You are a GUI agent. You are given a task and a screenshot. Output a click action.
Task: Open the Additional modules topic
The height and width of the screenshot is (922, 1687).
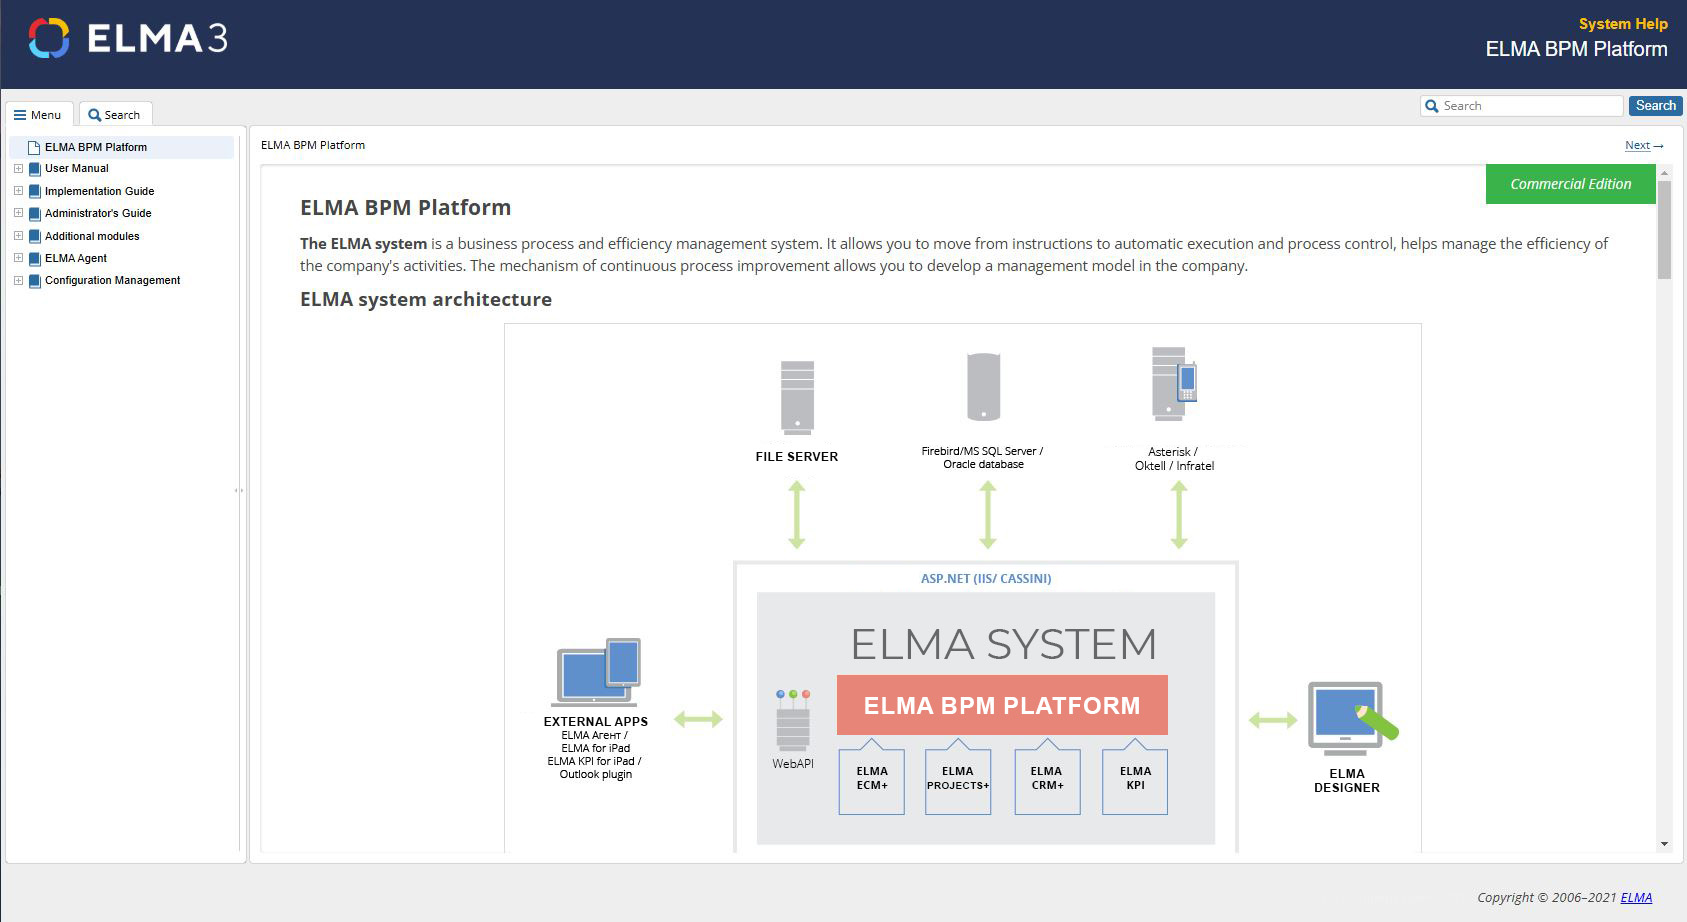click(92, 236)
